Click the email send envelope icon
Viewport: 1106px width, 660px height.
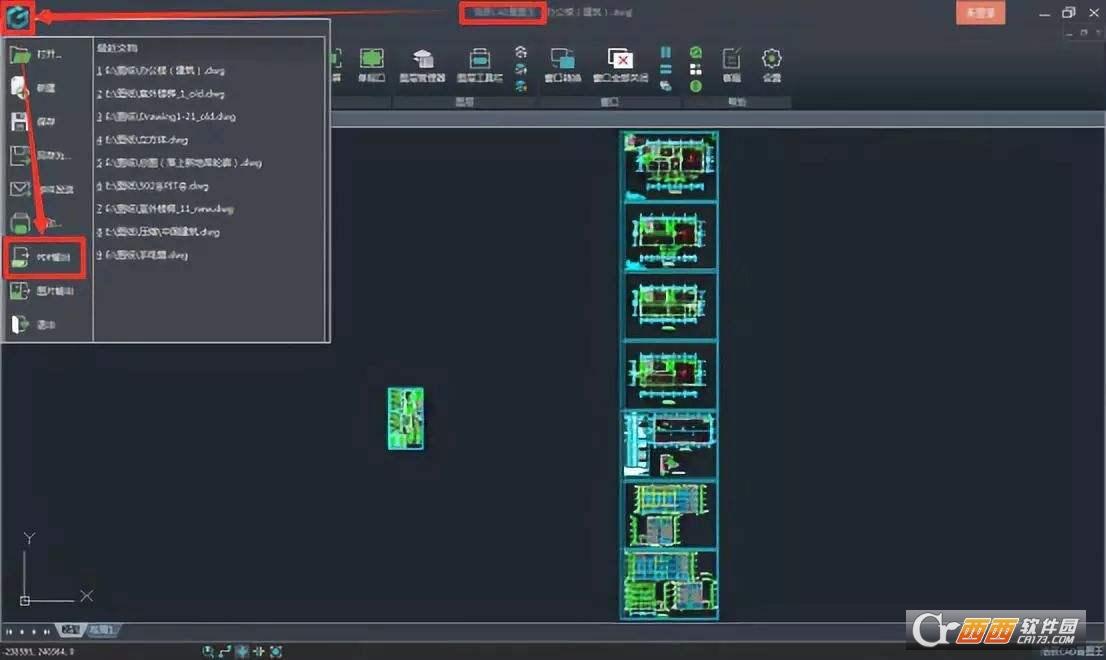point(19,189)
